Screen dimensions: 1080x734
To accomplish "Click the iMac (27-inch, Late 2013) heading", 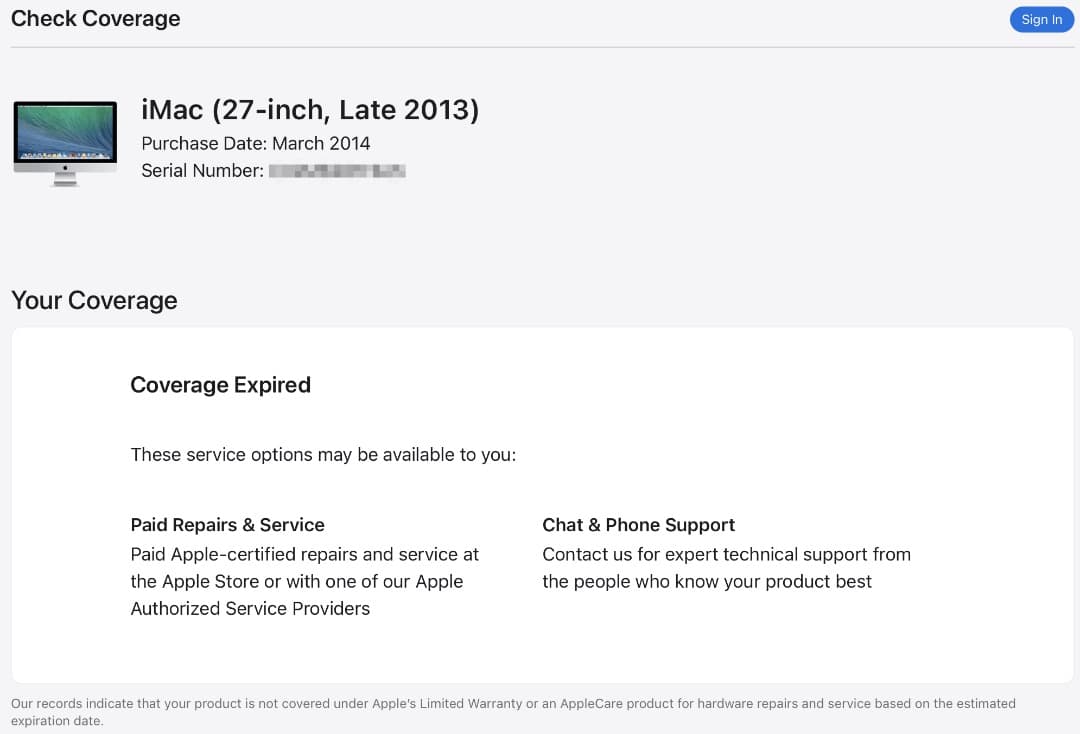I will point(310,110).
